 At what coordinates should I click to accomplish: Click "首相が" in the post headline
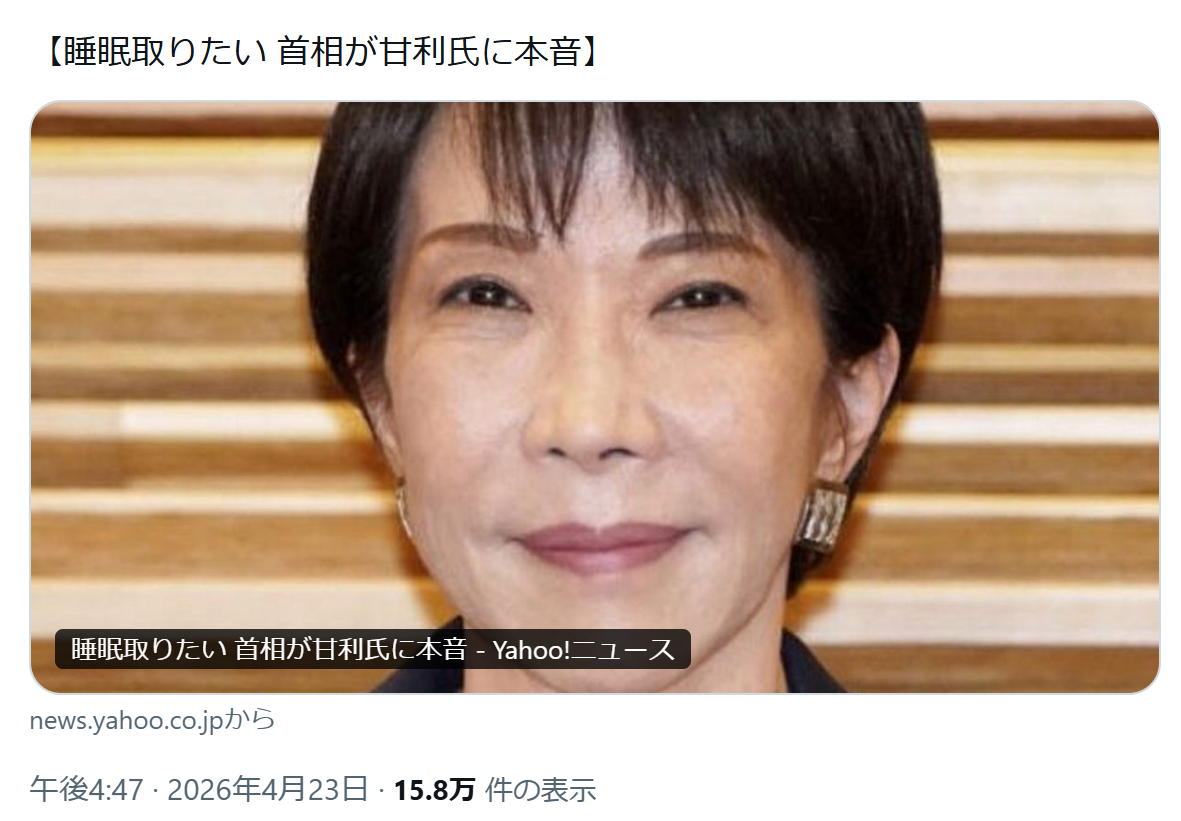[328, 51]
